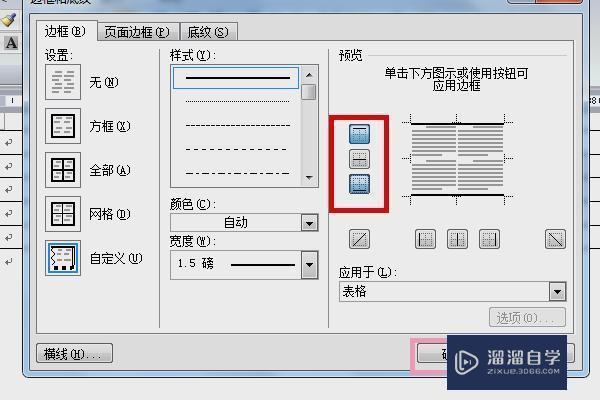600x400 pixels.
Task: Toggle the left border button
Action: 425,239
